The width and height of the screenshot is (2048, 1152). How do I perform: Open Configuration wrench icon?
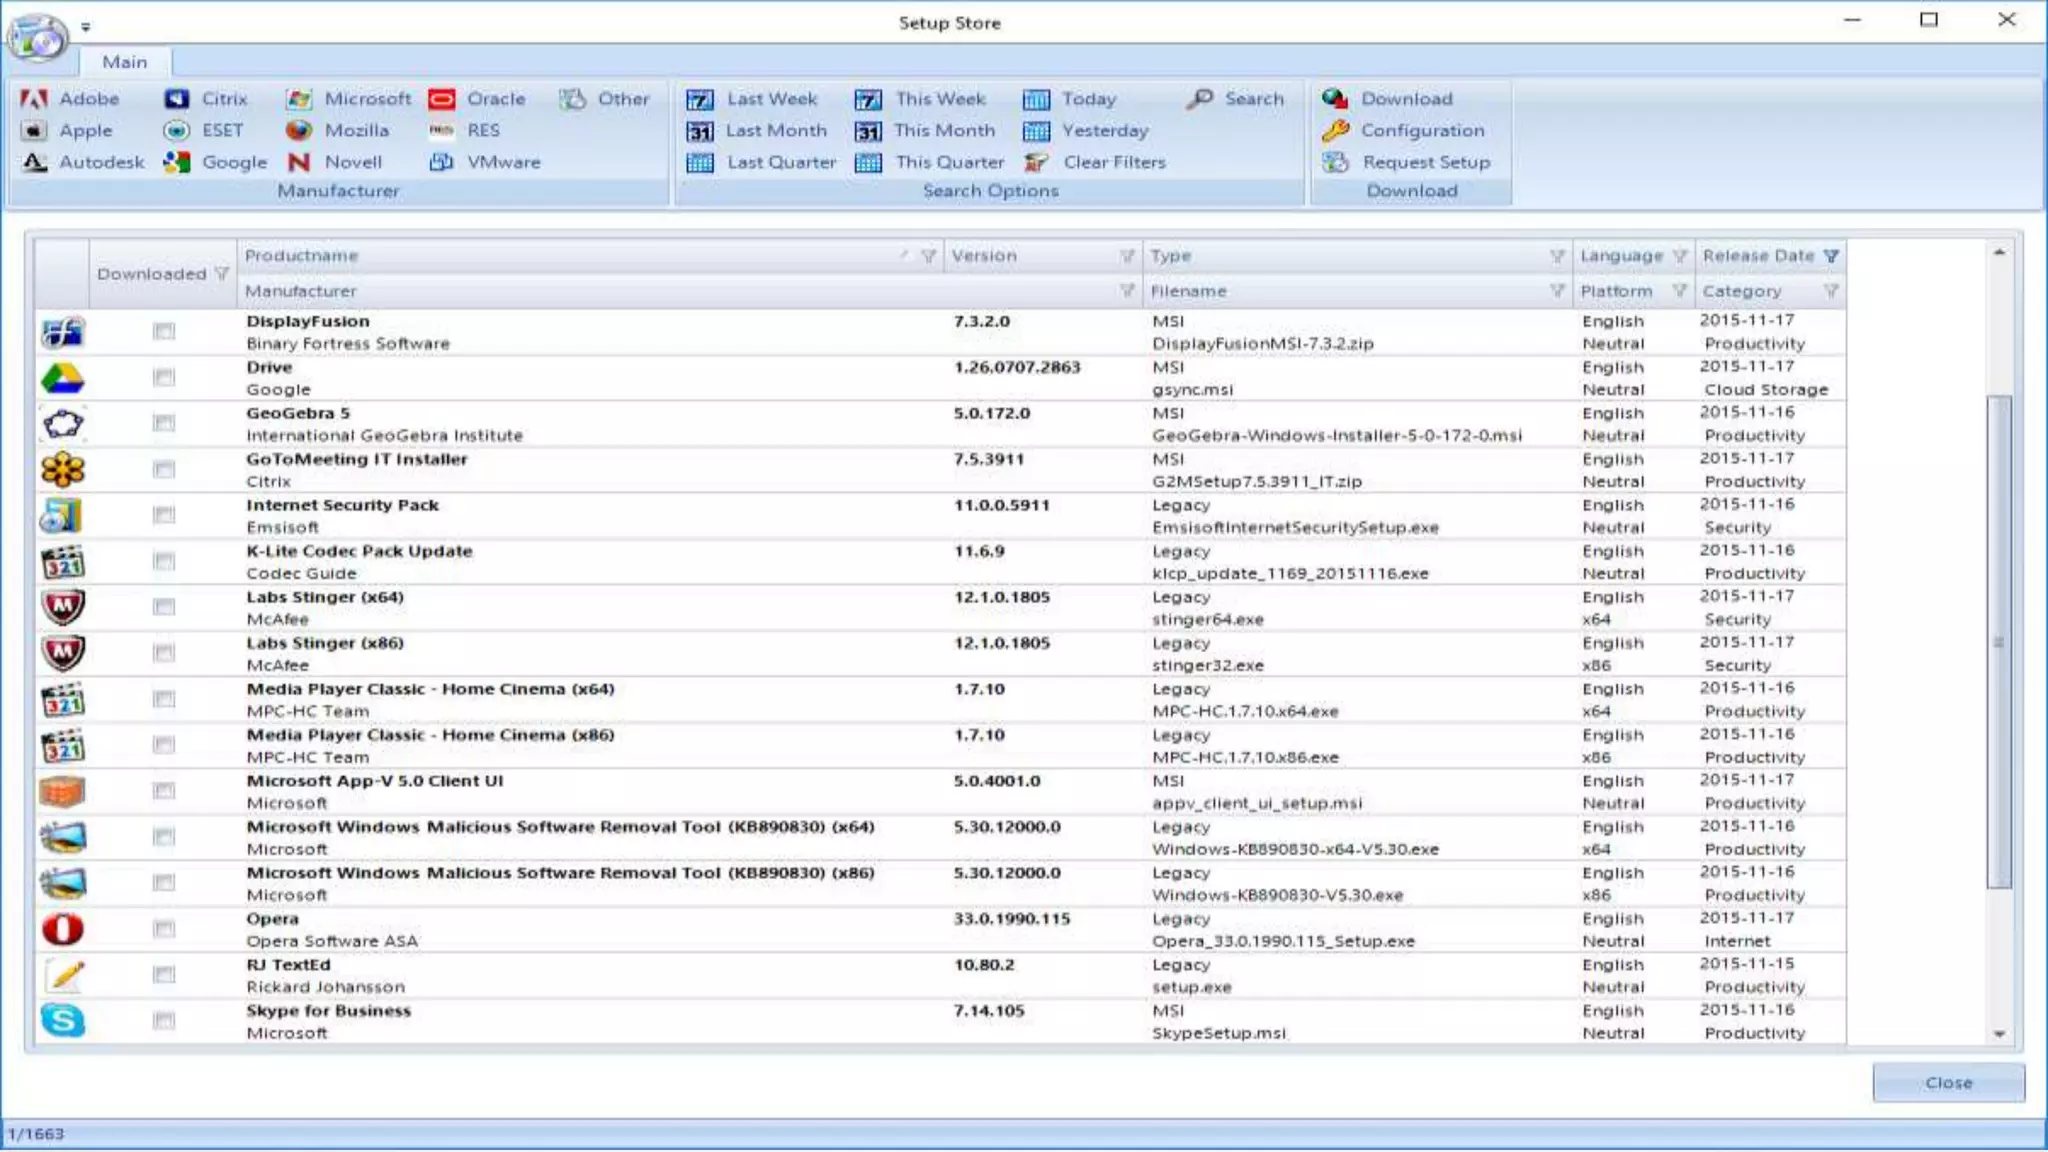pyautogui.click(x=1335, y=131)
